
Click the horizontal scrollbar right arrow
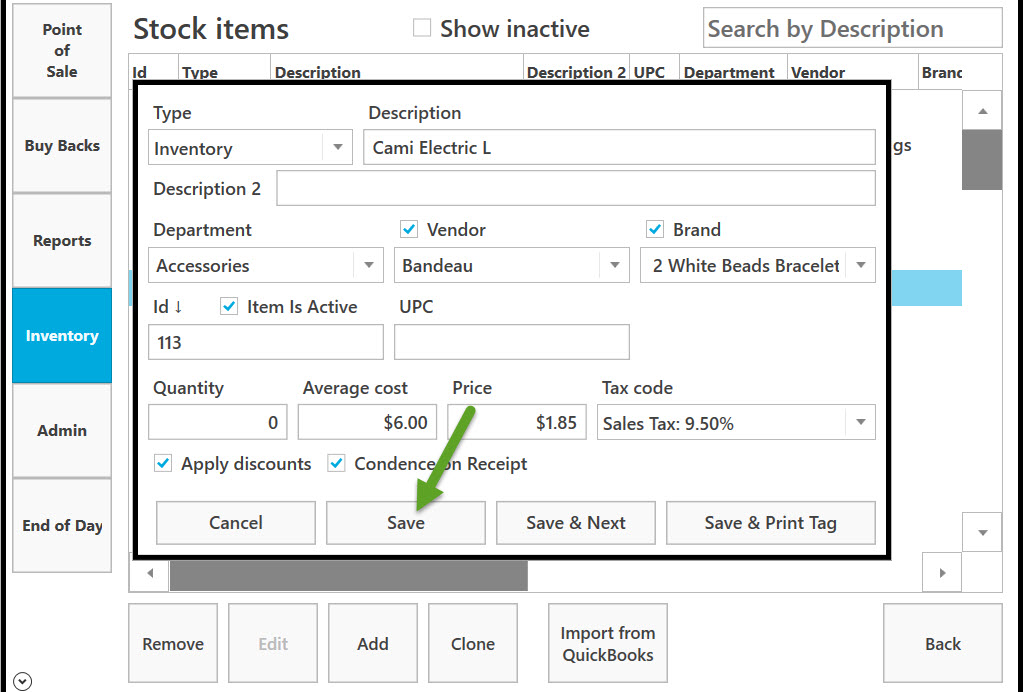click(942, 573)
